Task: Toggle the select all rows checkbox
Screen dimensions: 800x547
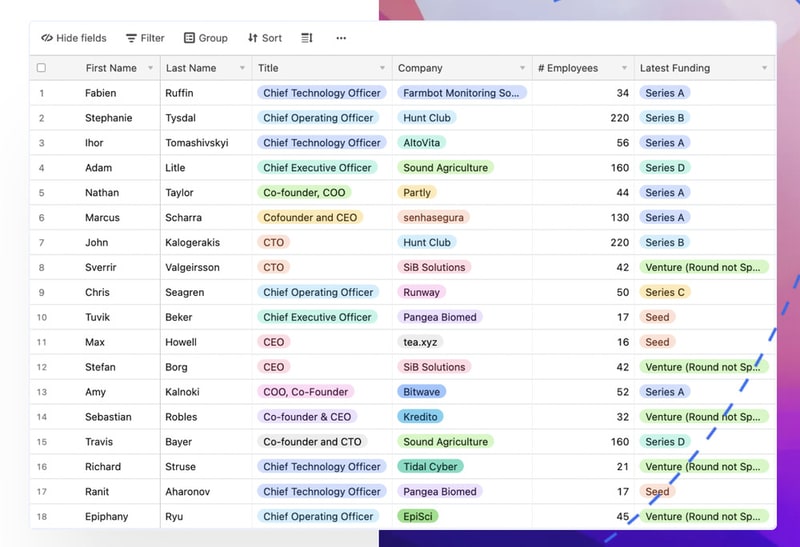Action: point(41,68)
